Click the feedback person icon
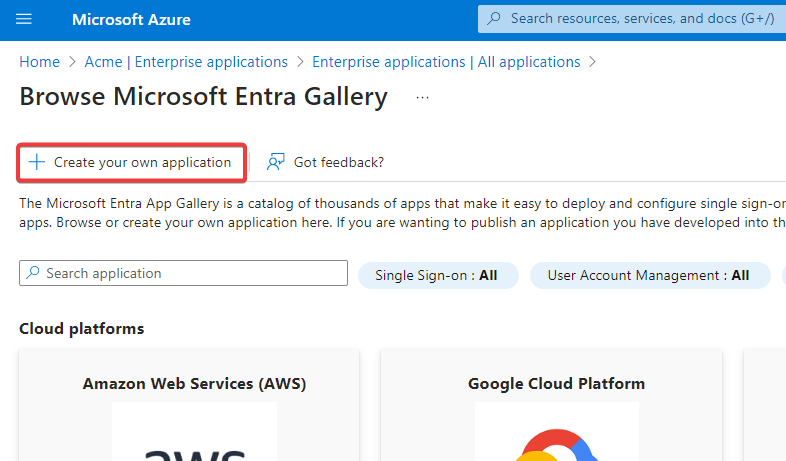 click(276, 162)
